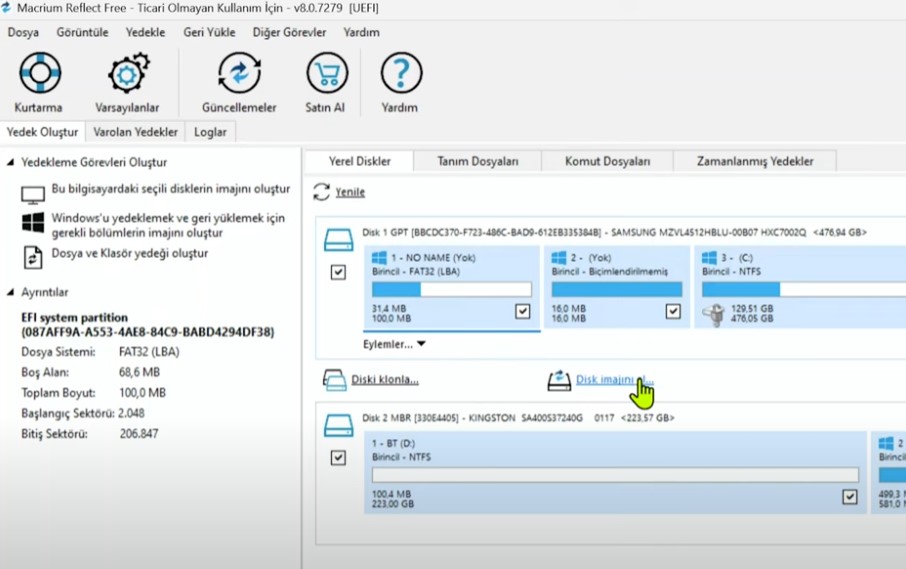Select the Yerel Diskler tab
Image resolution: width=906 pixels, height=569 pixels.
(x=359, y=161)
